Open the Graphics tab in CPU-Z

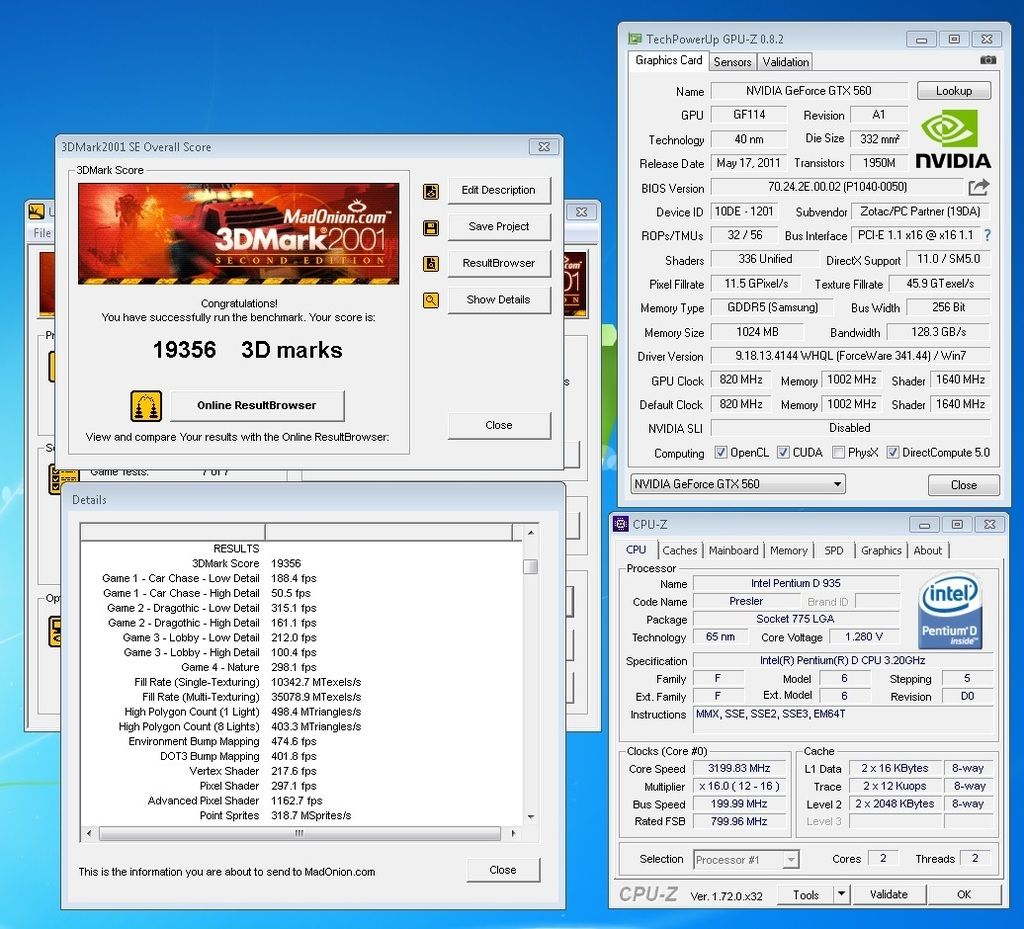click(x=881, y=550)
